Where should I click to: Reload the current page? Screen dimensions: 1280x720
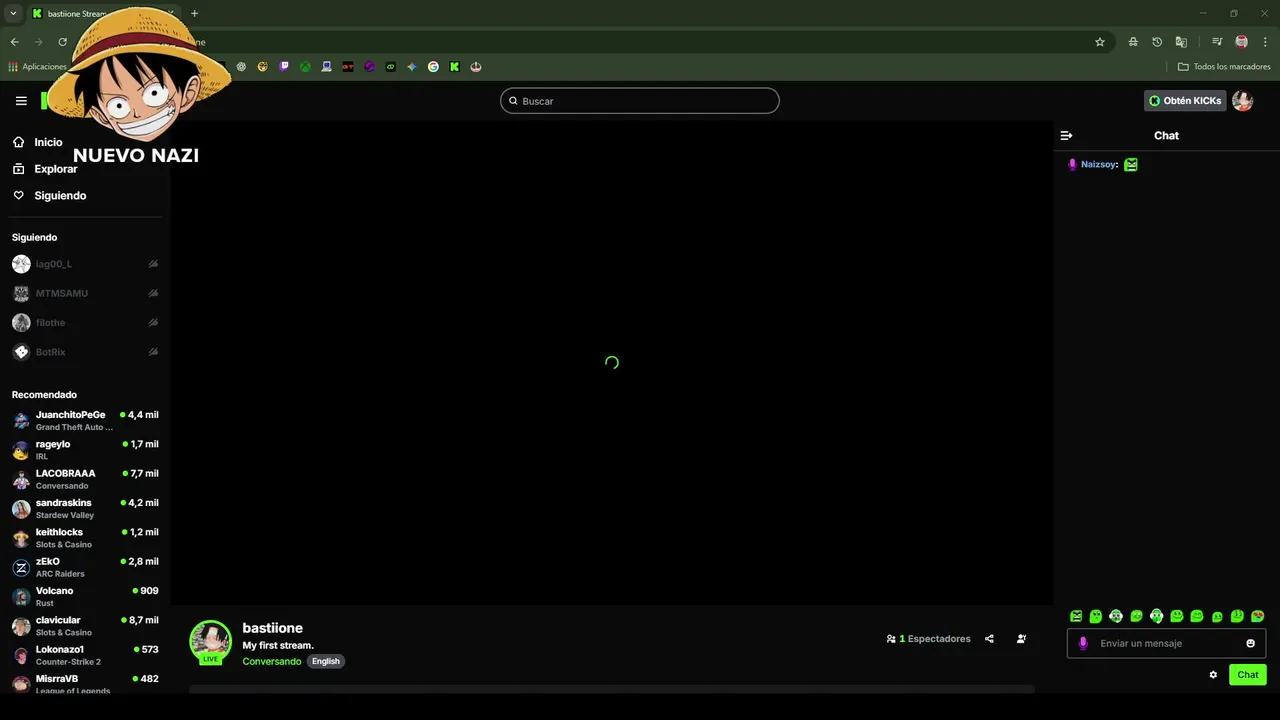tap(62, 42)
